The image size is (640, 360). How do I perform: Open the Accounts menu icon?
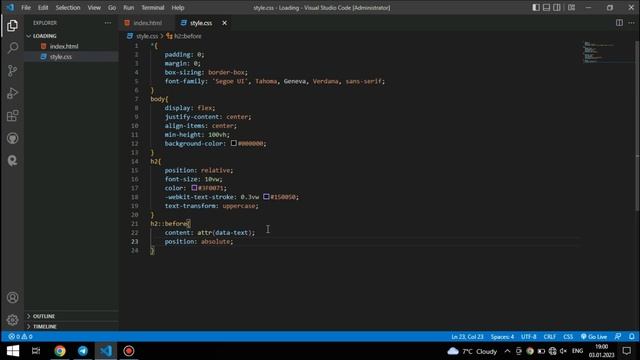[x=13, y=298]
